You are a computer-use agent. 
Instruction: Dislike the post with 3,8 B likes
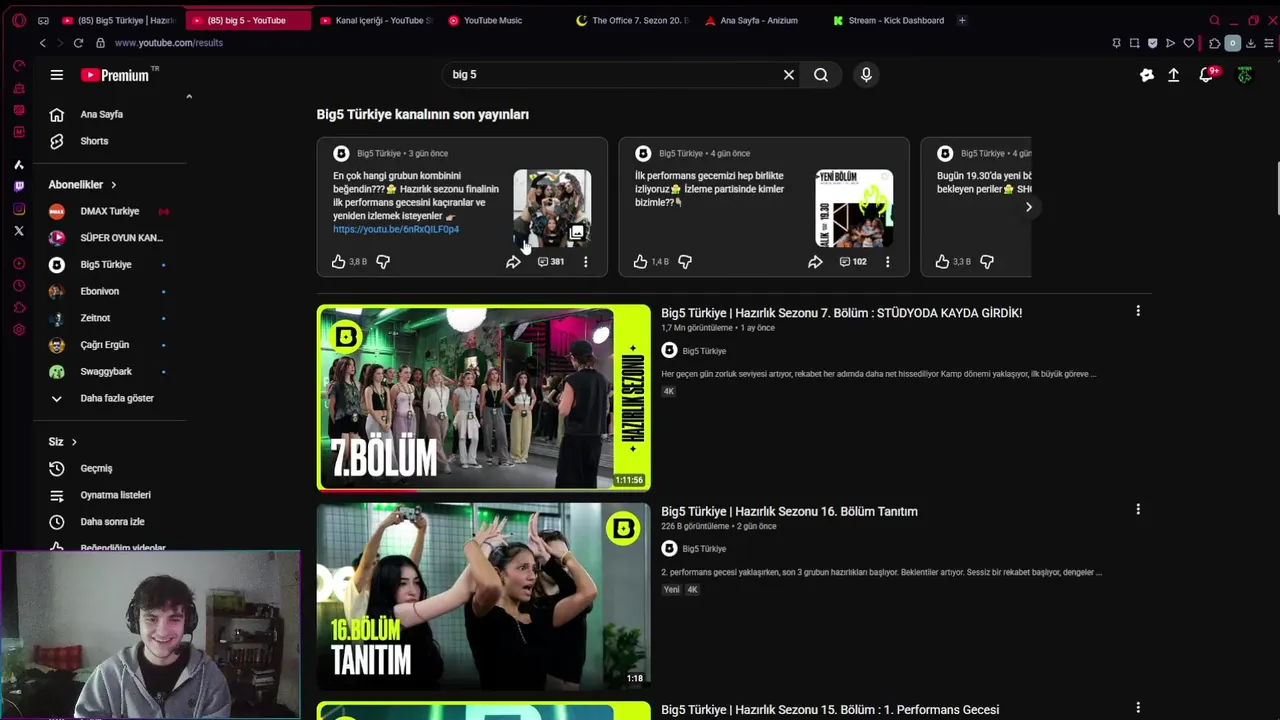click(x=383, y=262)
